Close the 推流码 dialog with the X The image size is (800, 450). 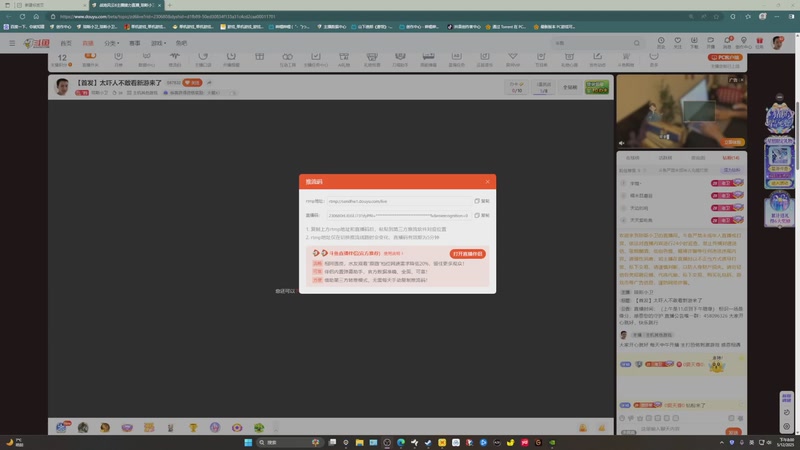pos(487,182)
